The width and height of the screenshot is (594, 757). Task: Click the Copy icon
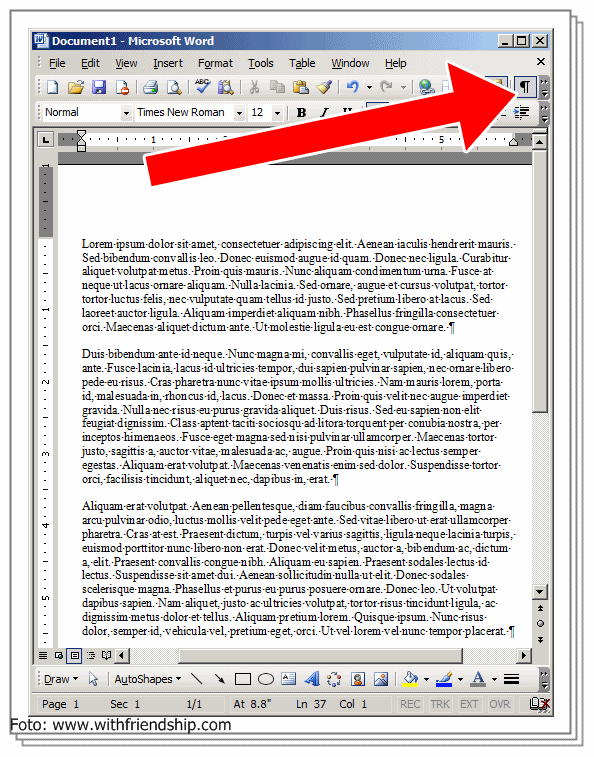[x=277, y=87]
